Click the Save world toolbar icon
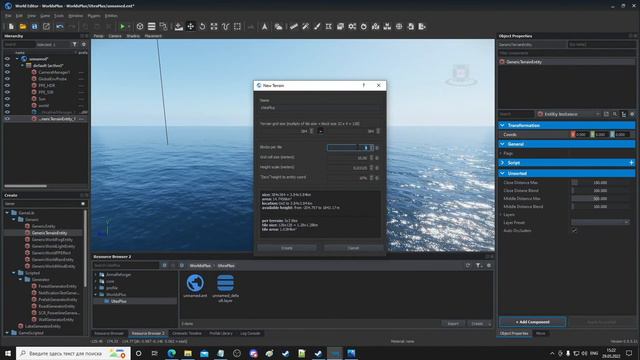The image size is (640, 360). point(35,27)
